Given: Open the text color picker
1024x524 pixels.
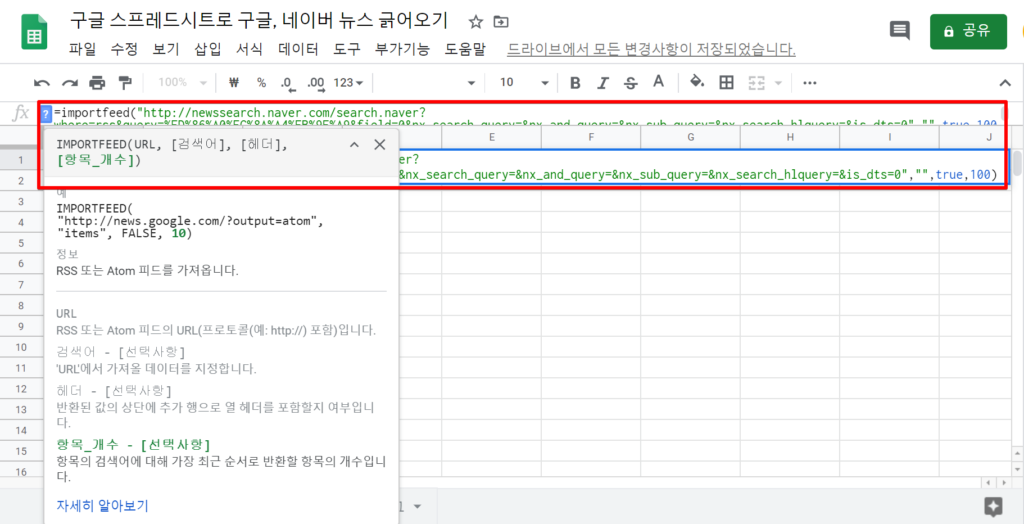Looking at the screenshot, I should 659,82.
